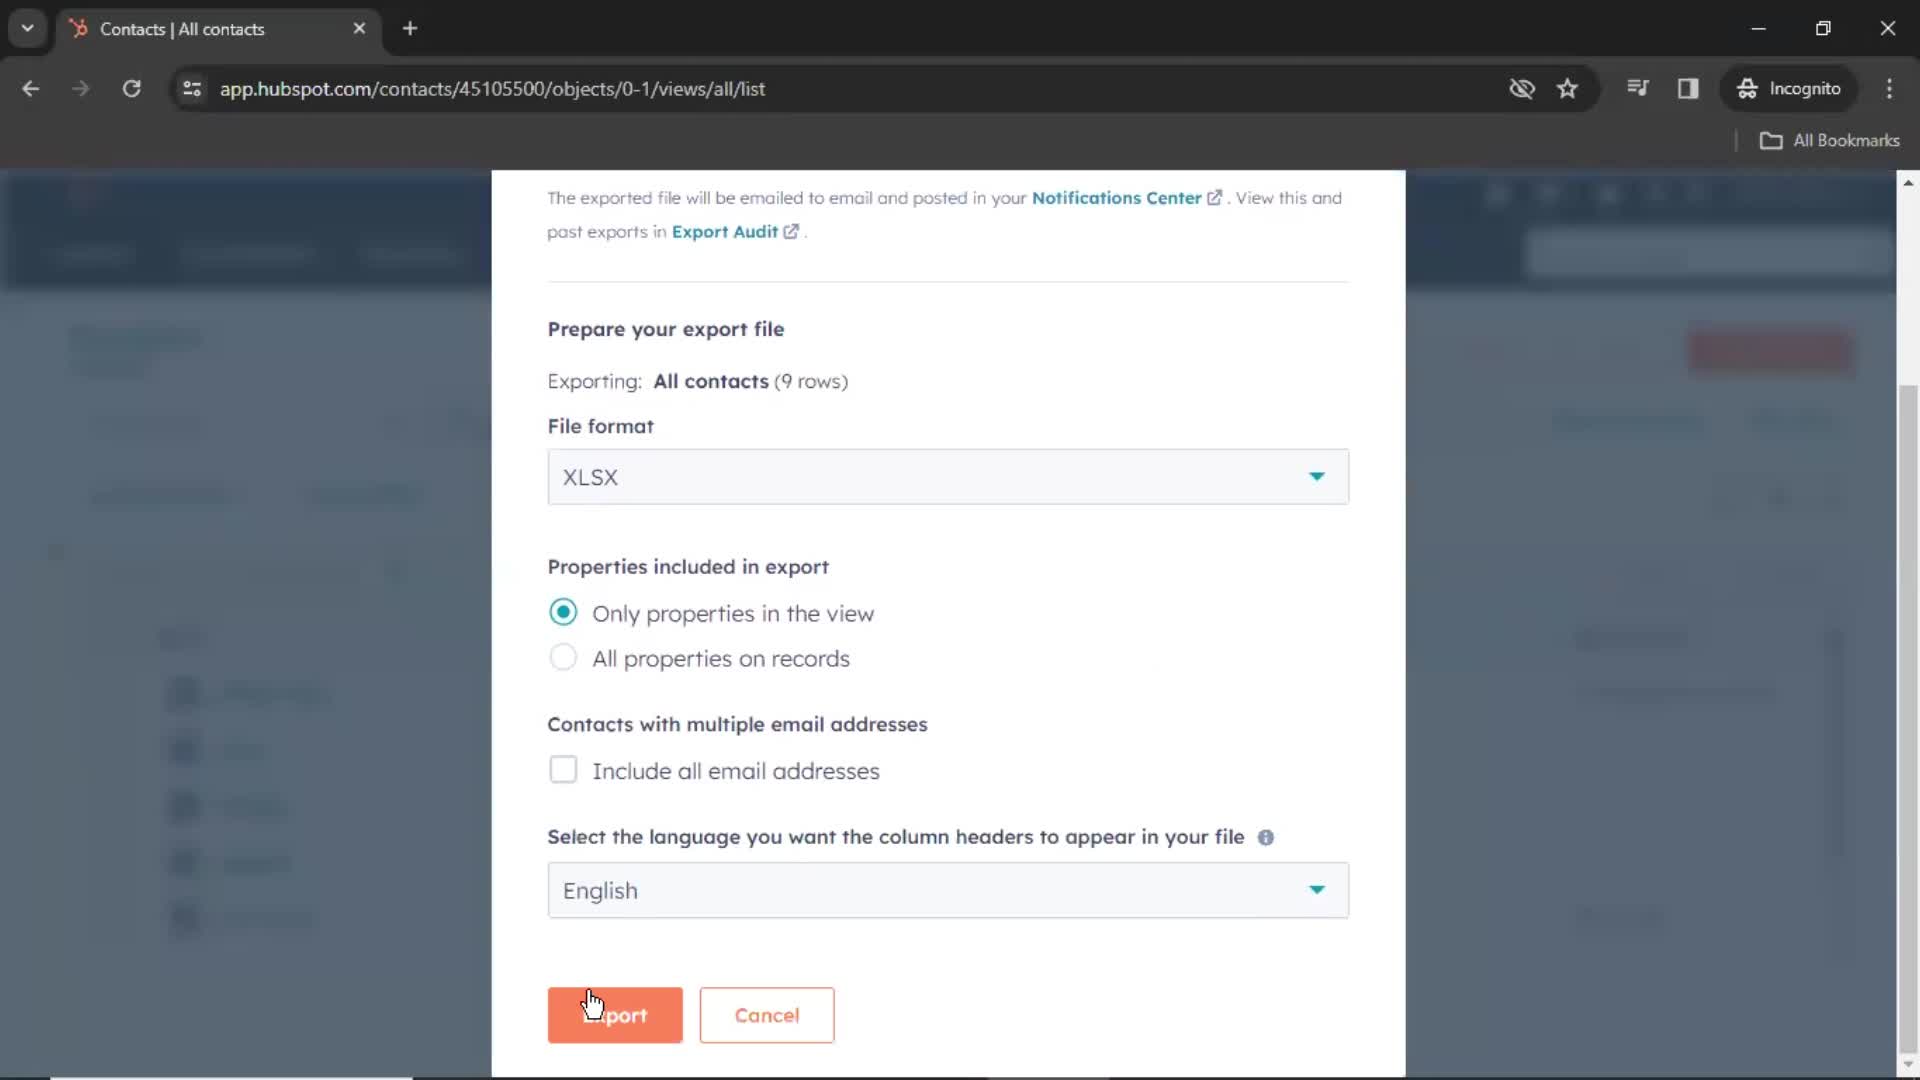Select 'Only properties in the view' radio button
This screenshot has width=1920, height=1080.
click(x=564, y=612)
